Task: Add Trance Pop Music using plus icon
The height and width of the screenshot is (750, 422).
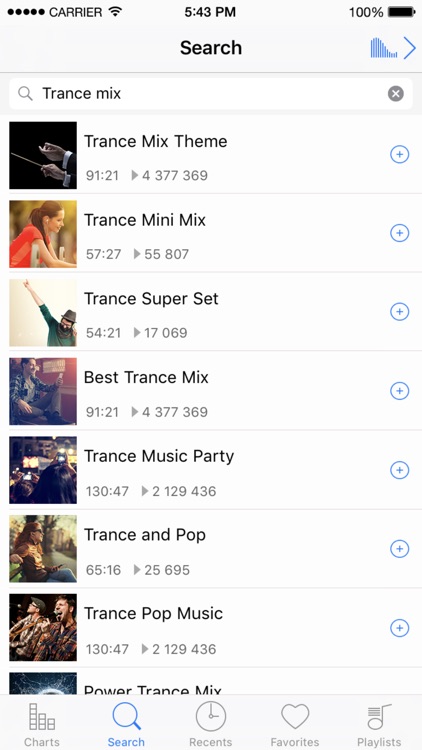Action: [x=400, y=628]
